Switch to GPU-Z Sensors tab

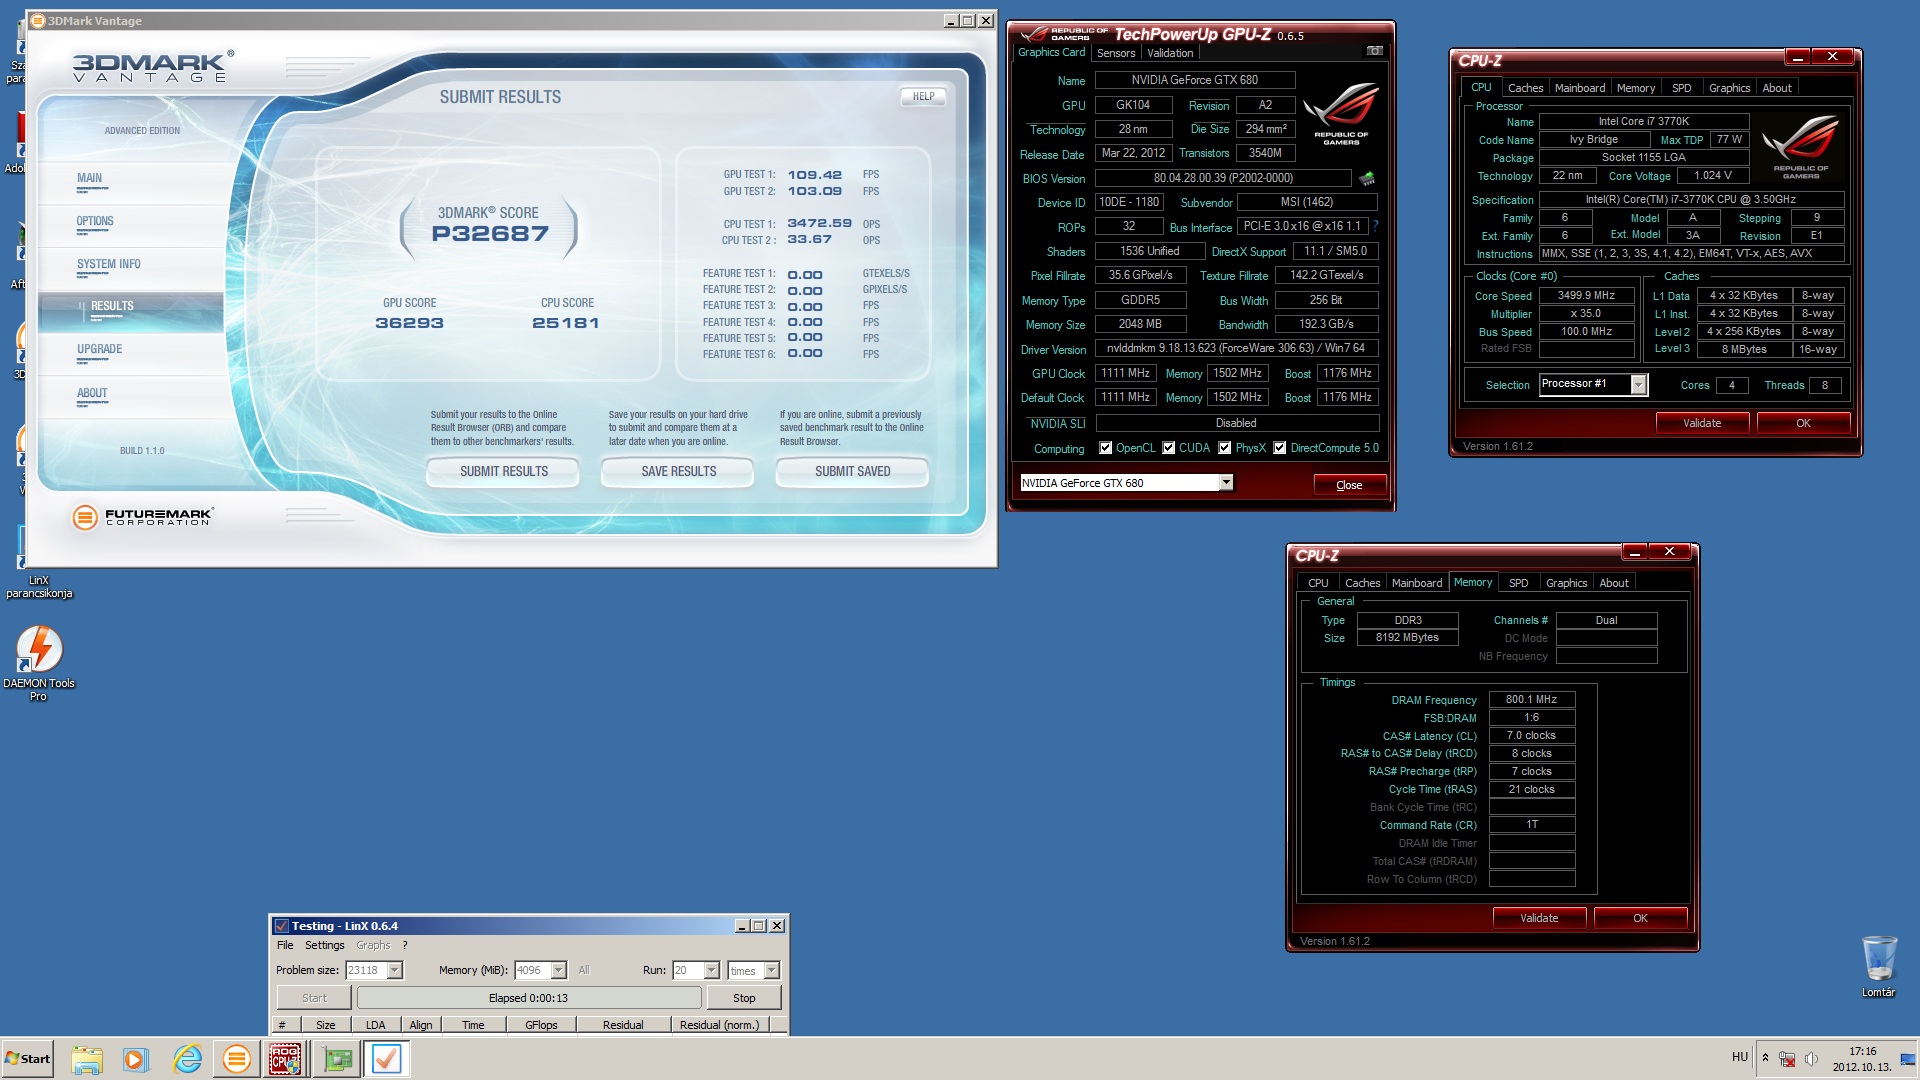1115,53
